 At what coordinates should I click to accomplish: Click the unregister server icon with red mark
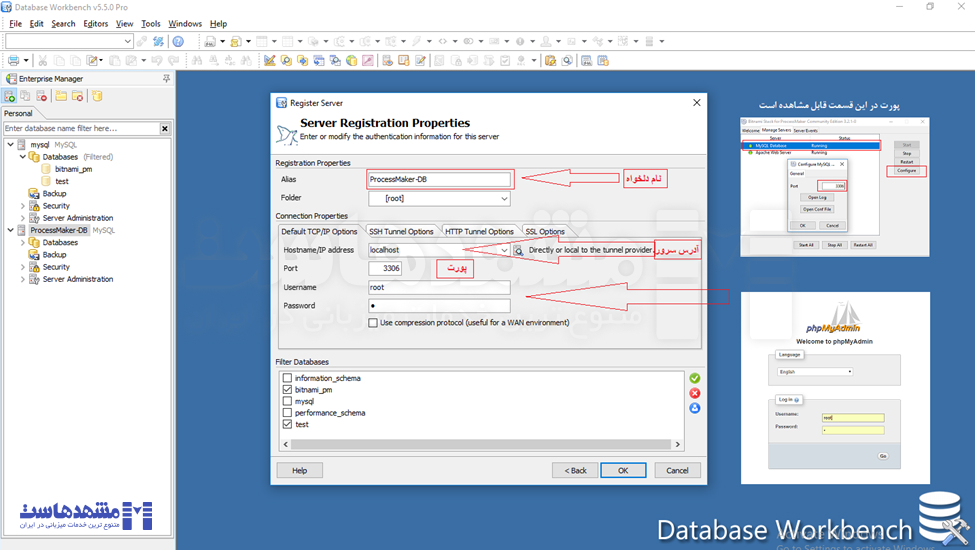[42, 96]
